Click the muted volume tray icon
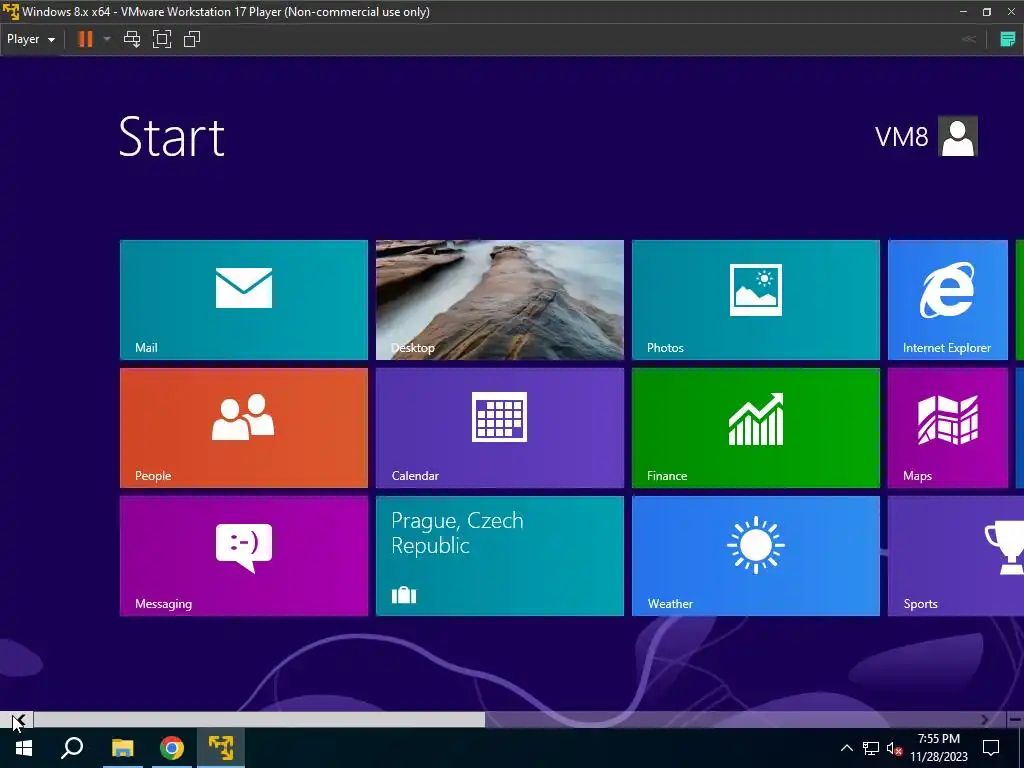Viewport: 1024px width, 768px height. tap(895, 749)
